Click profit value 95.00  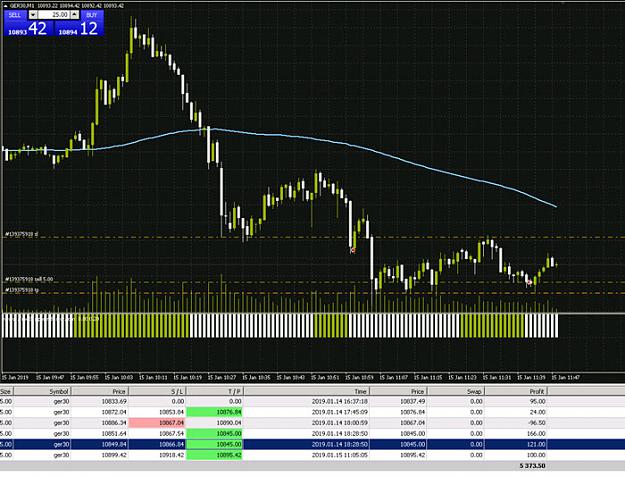(x=537, y=401)
